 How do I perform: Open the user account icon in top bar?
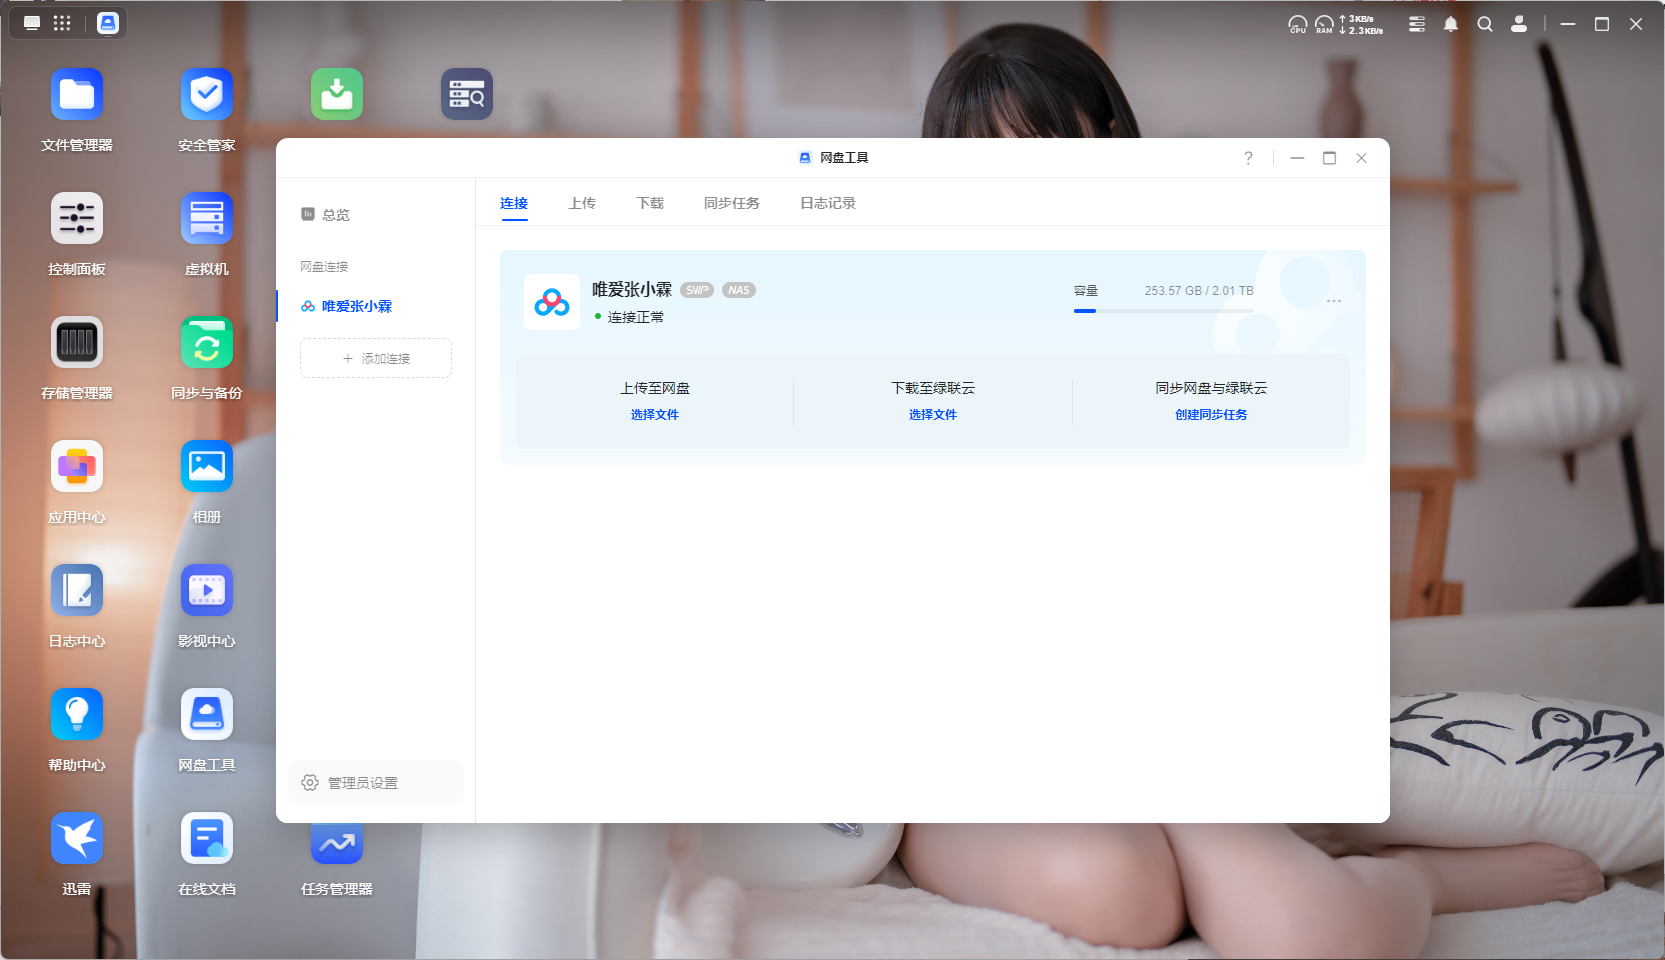(1519, 24)
